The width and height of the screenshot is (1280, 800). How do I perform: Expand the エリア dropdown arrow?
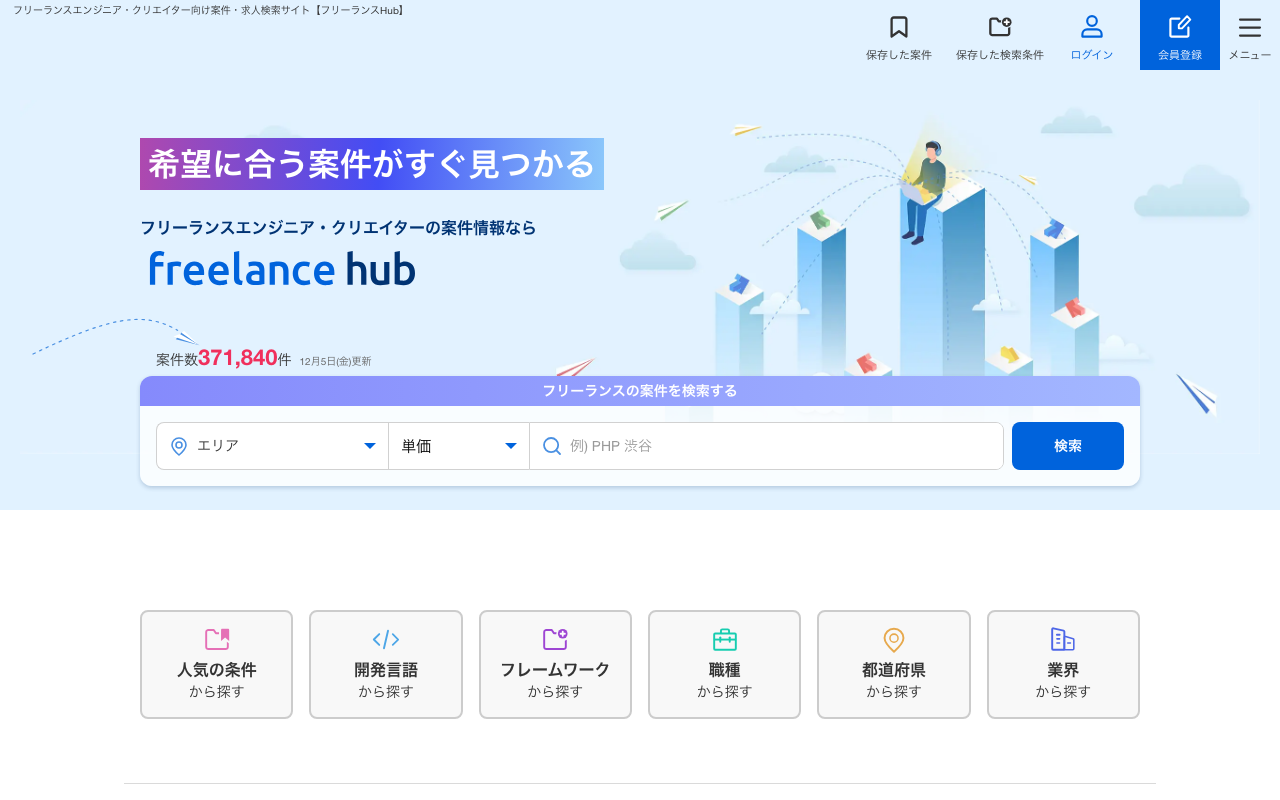point(371,445)
